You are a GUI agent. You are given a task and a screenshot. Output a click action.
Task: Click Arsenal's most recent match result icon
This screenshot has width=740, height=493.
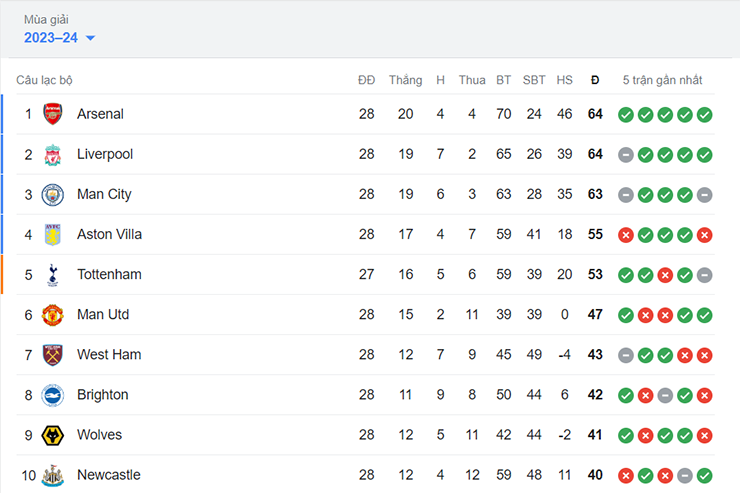coord(705,114)
